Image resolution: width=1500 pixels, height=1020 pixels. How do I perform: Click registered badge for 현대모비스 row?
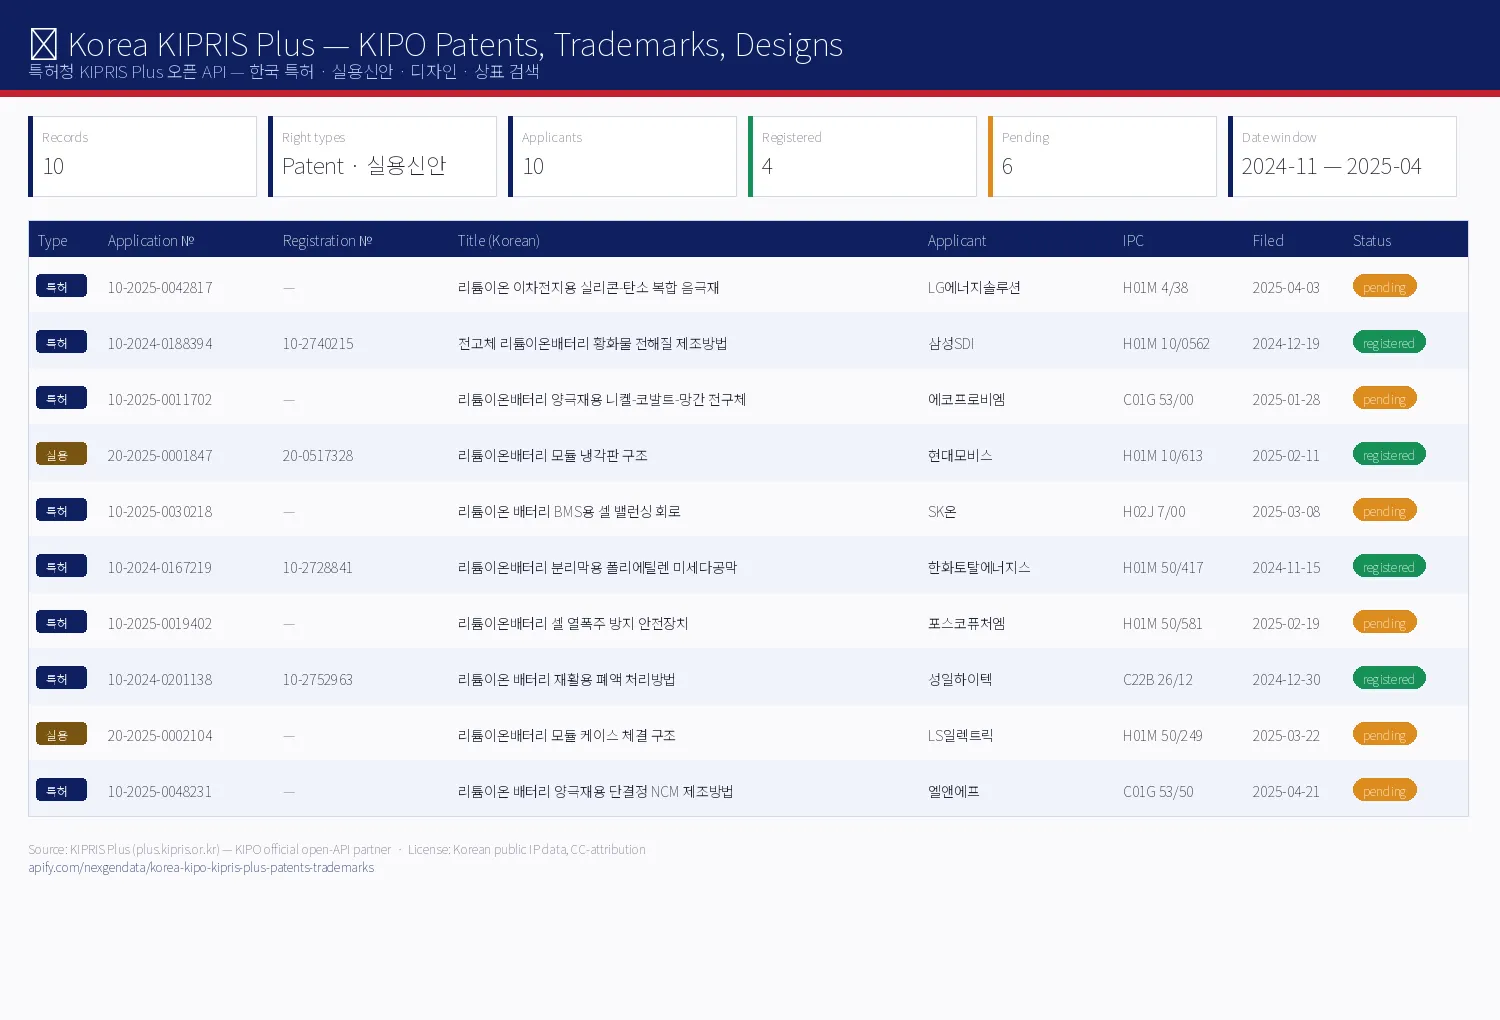pyautogui.click(x=1389, y=454)
